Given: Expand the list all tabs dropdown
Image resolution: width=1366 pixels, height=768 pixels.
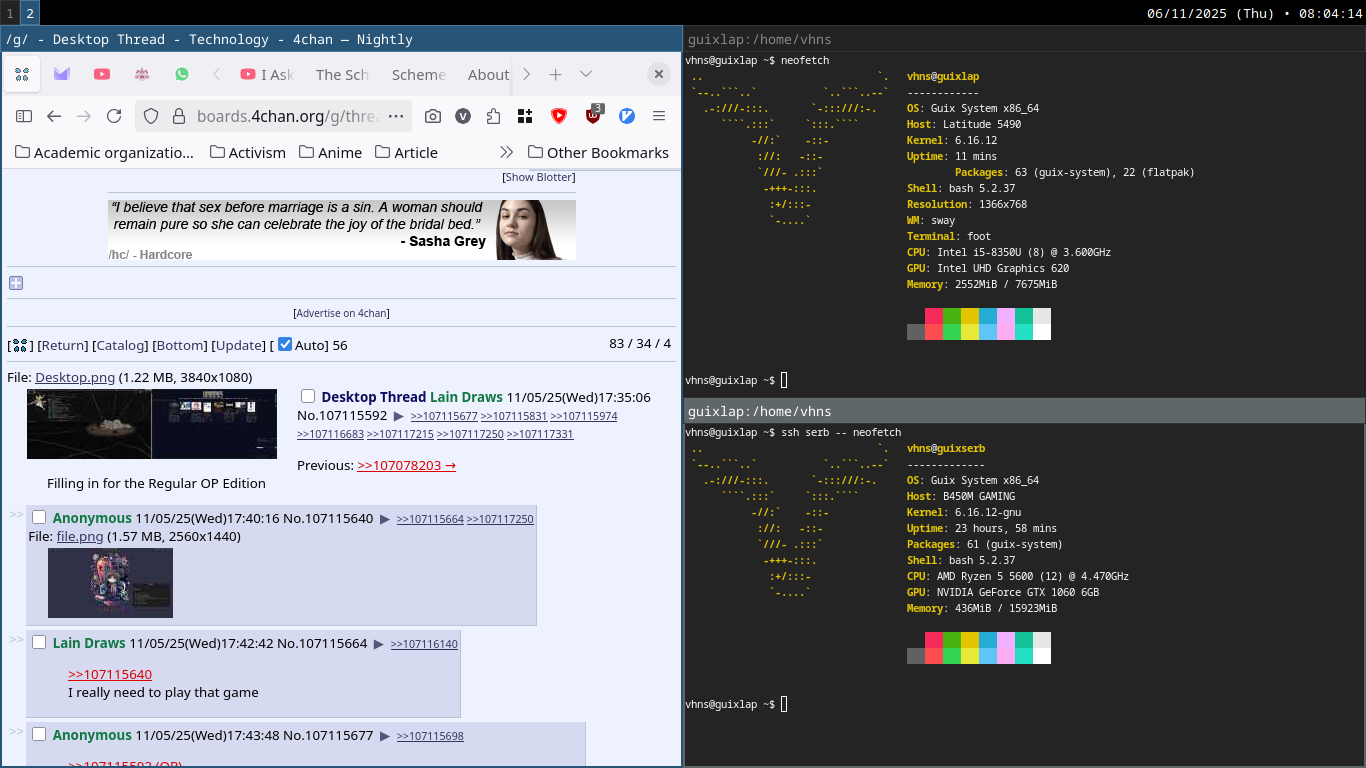Looking at the screenshot, I should pyautogui.click(x=586, y=74).
